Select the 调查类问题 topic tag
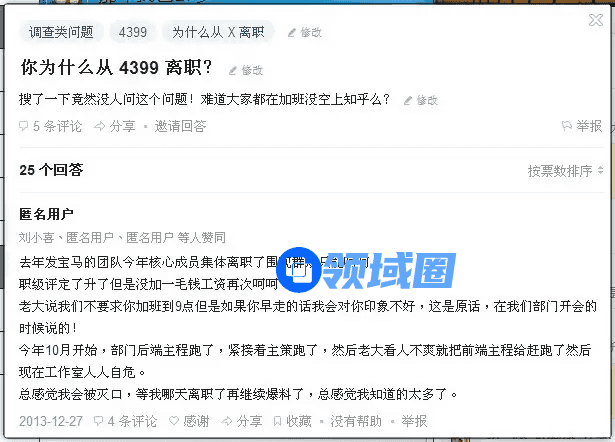Image resolution: width=615 pixels, height=442 pixels. pos(61,32)
